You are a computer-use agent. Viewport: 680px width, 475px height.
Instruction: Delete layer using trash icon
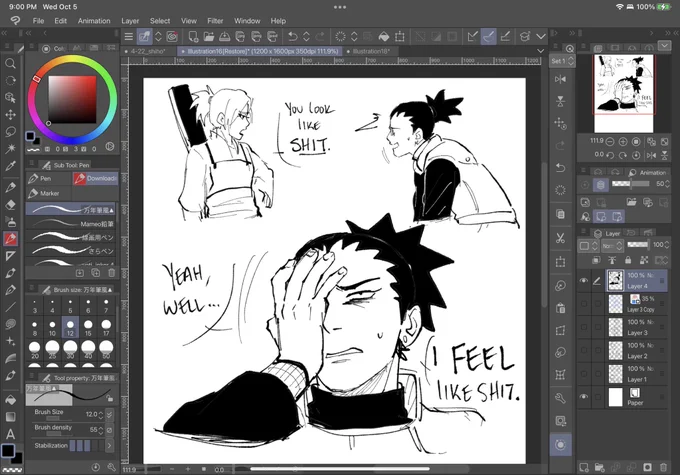(x=663, y=467)
